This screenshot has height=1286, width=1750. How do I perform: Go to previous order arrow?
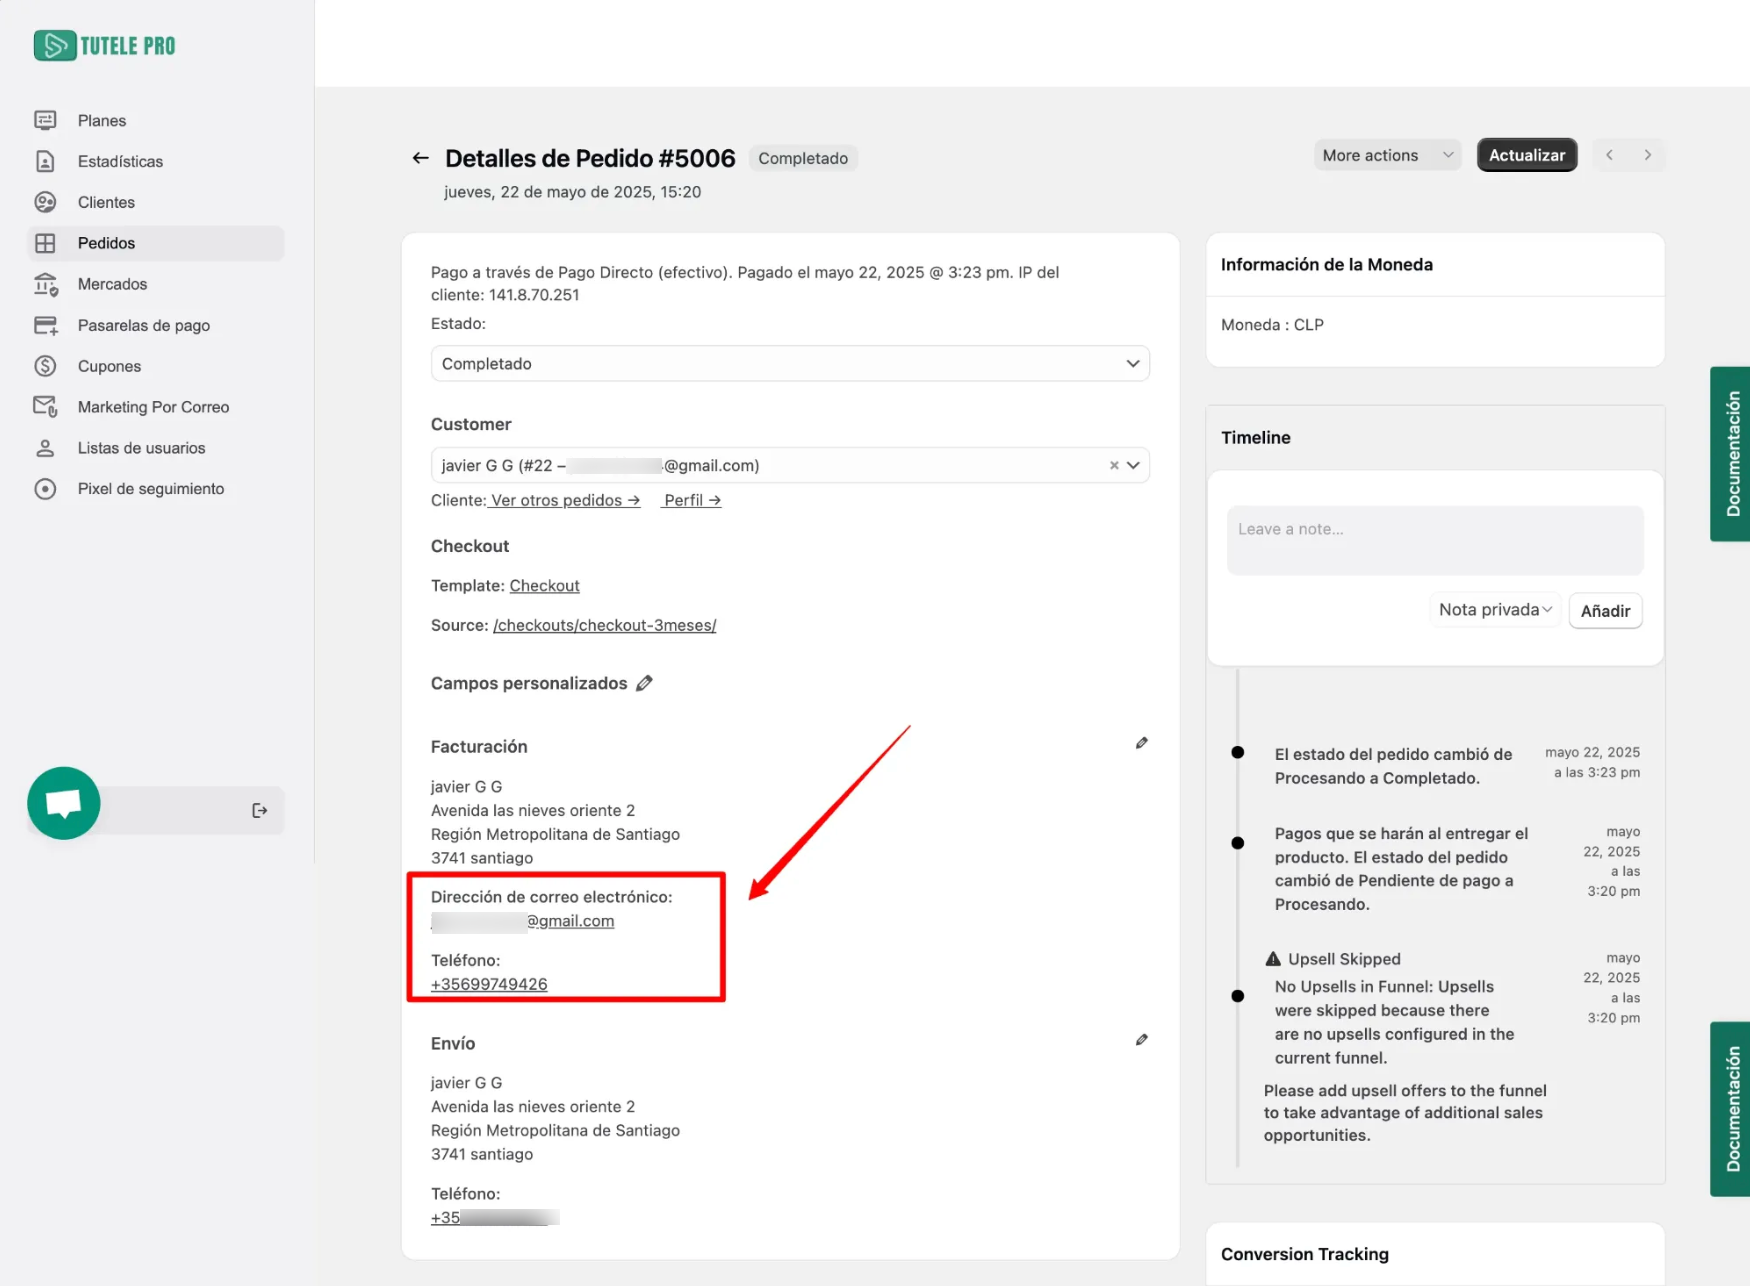point(1609,155)
